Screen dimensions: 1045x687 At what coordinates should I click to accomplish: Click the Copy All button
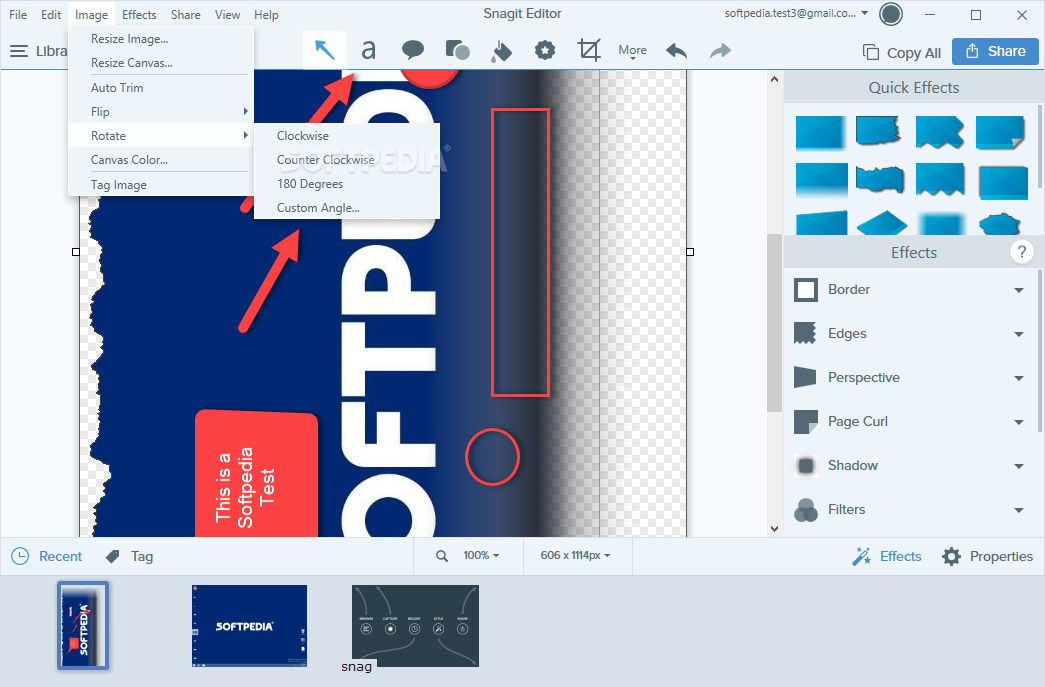pos(902,53)
